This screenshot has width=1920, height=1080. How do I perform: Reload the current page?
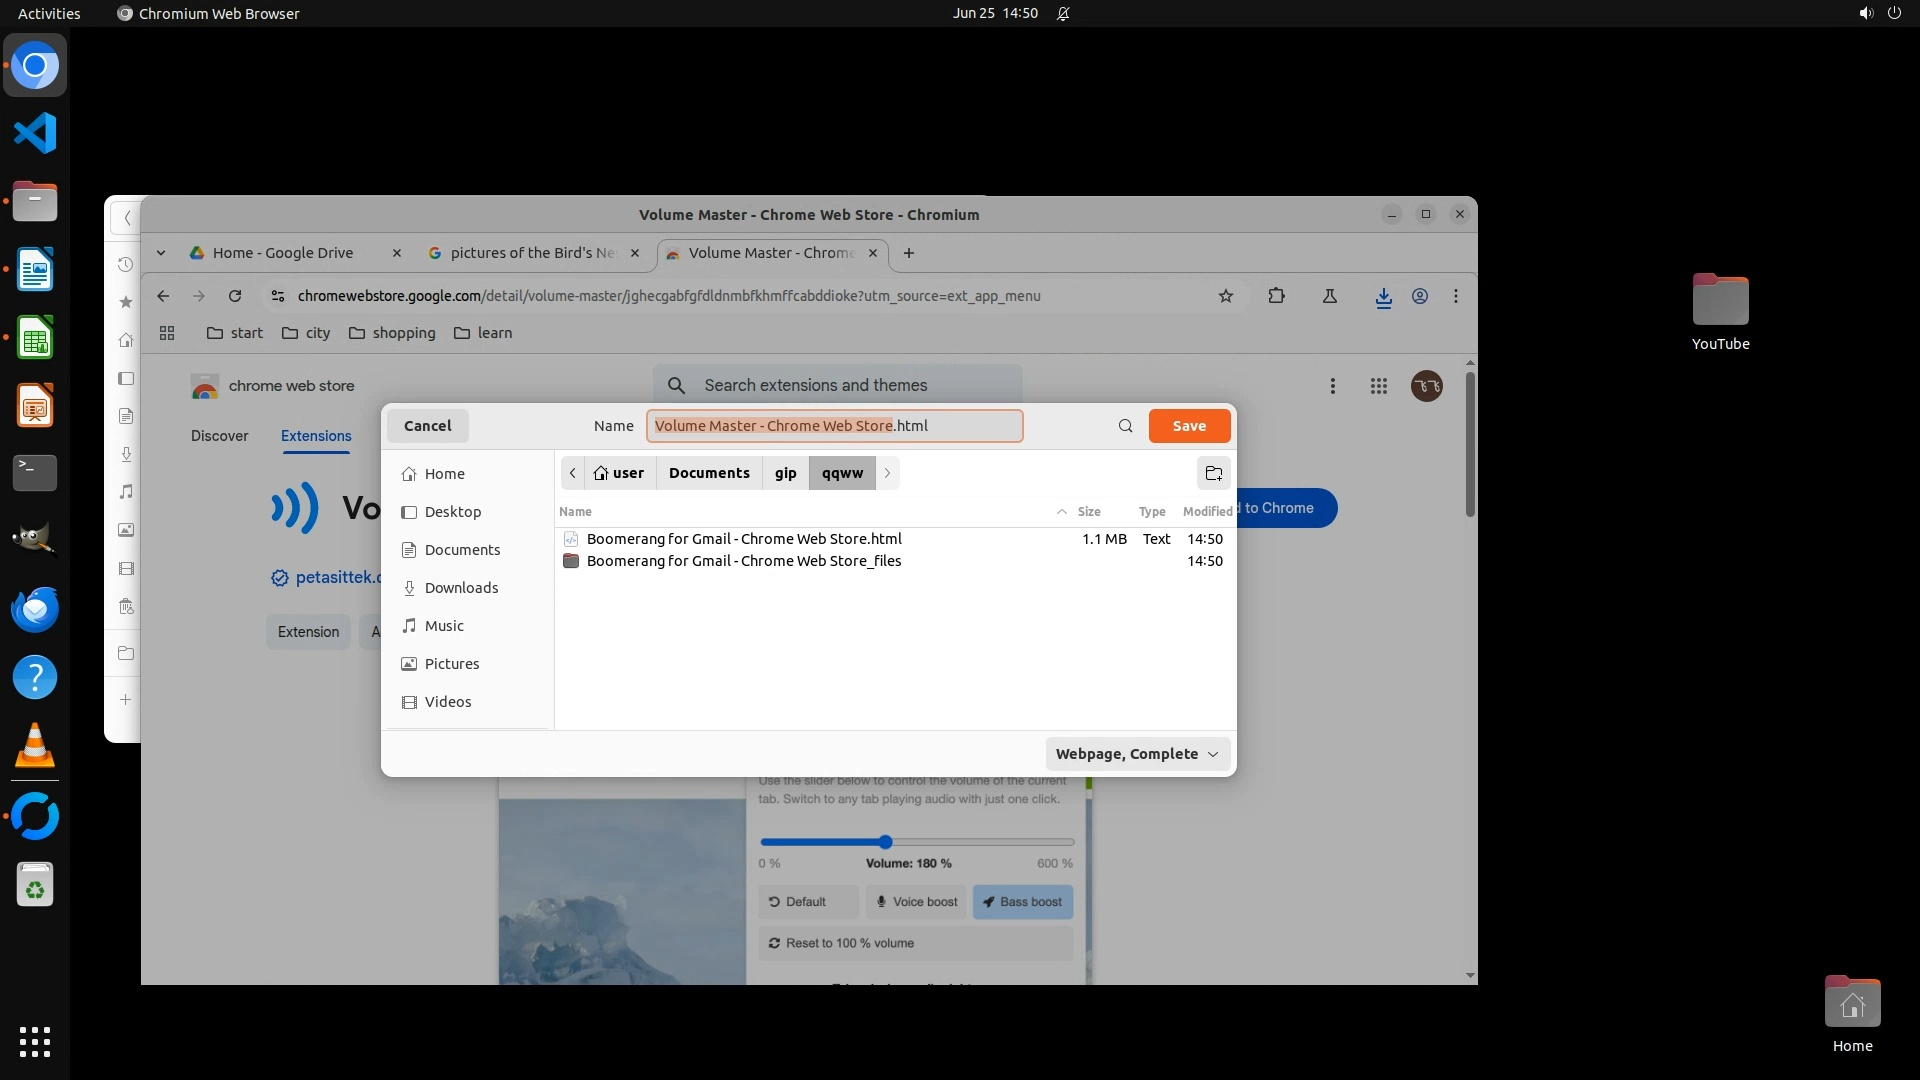pos(235,296)
